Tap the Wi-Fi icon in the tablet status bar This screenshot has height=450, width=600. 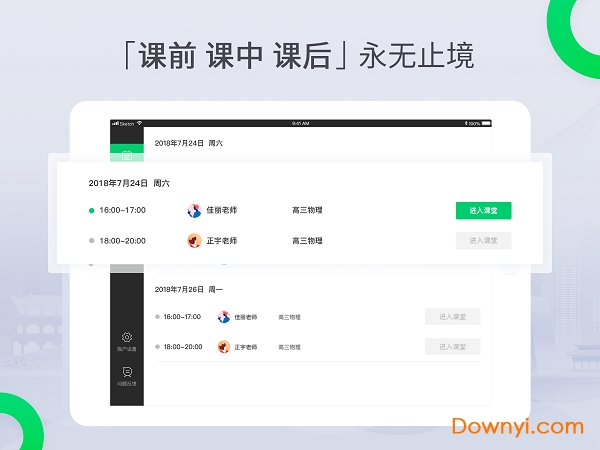click(140, 124)
